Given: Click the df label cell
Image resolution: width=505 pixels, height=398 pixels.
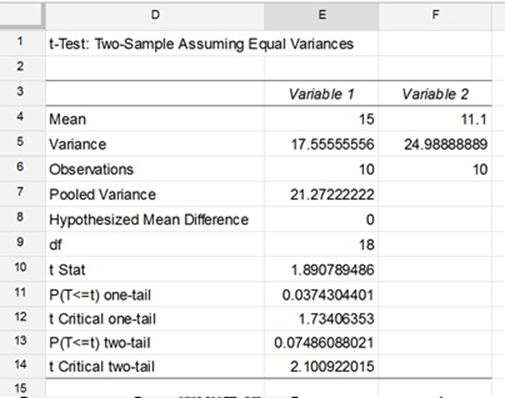Looking at the screenshot, I should (155, 244).
